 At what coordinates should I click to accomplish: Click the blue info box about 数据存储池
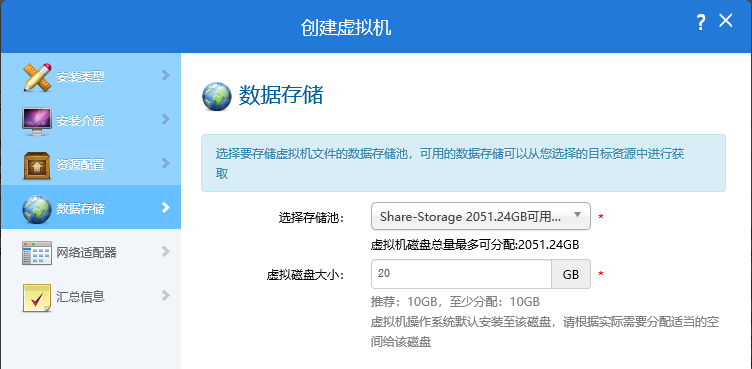pyautogui.click(x=463, y=163)
